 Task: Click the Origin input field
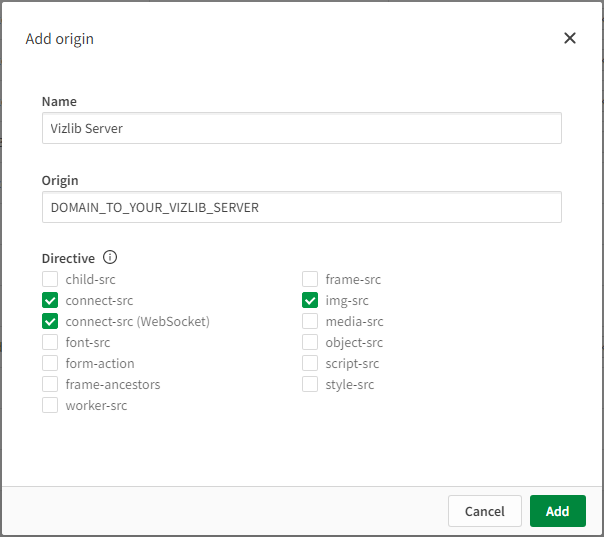302,207
